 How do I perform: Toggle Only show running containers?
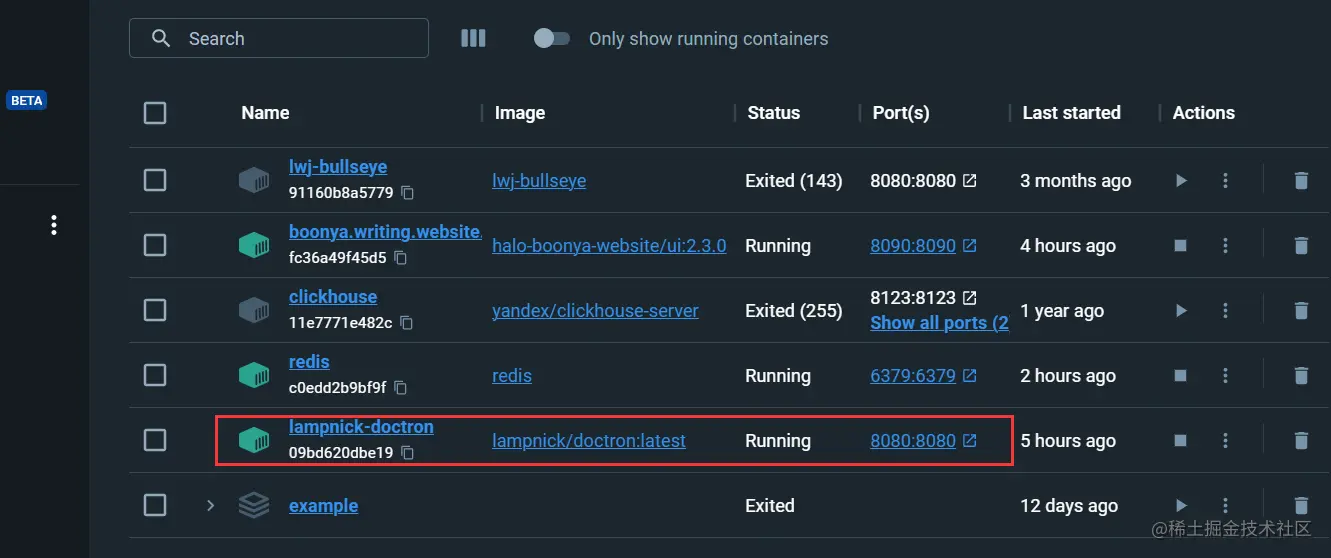coord(552,38)
